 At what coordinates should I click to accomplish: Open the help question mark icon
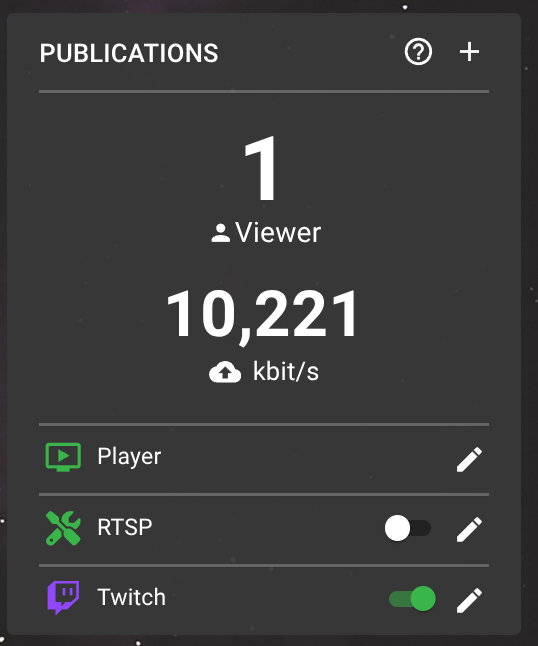click(x=418, y=52)
